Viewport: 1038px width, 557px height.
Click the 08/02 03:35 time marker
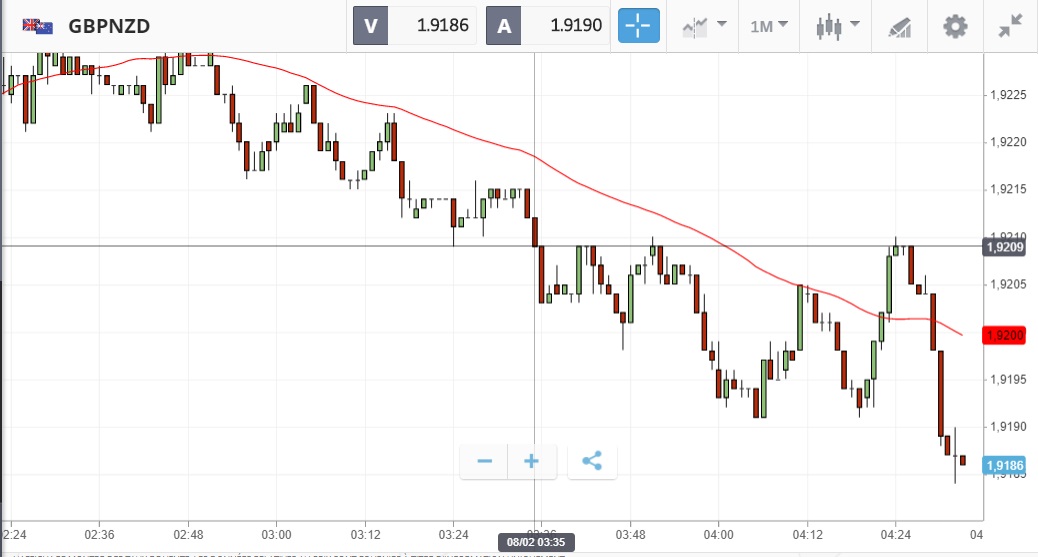(x=534, y=542)
